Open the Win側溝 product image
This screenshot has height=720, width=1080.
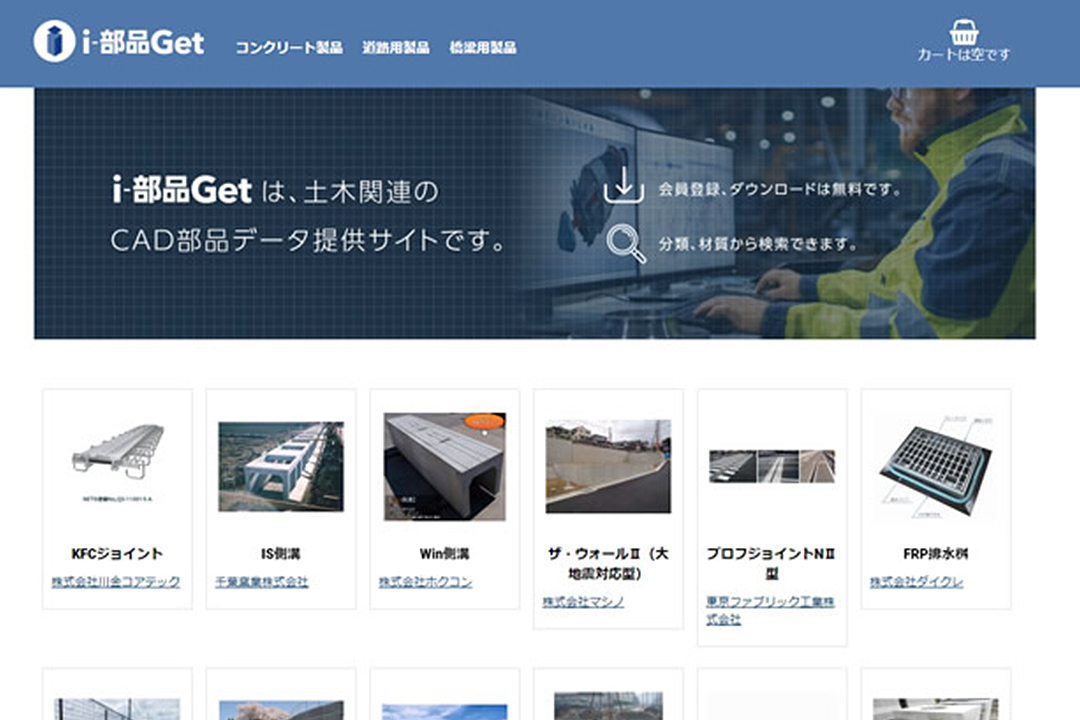click(445, 466)
